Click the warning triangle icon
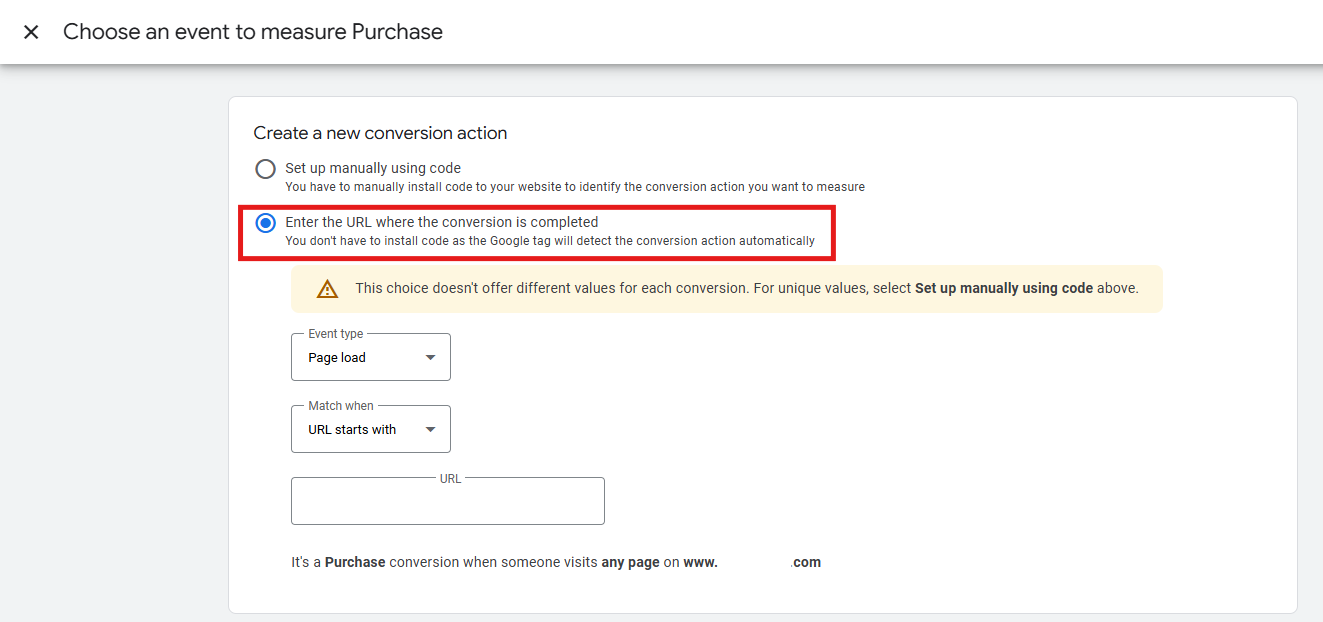Image resolution: width=1323 pixels, height=622 pixels. coord(327,289)
